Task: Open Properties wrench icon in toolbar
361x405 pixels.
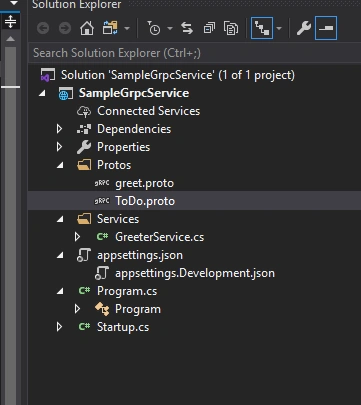Action: point(304,28)
